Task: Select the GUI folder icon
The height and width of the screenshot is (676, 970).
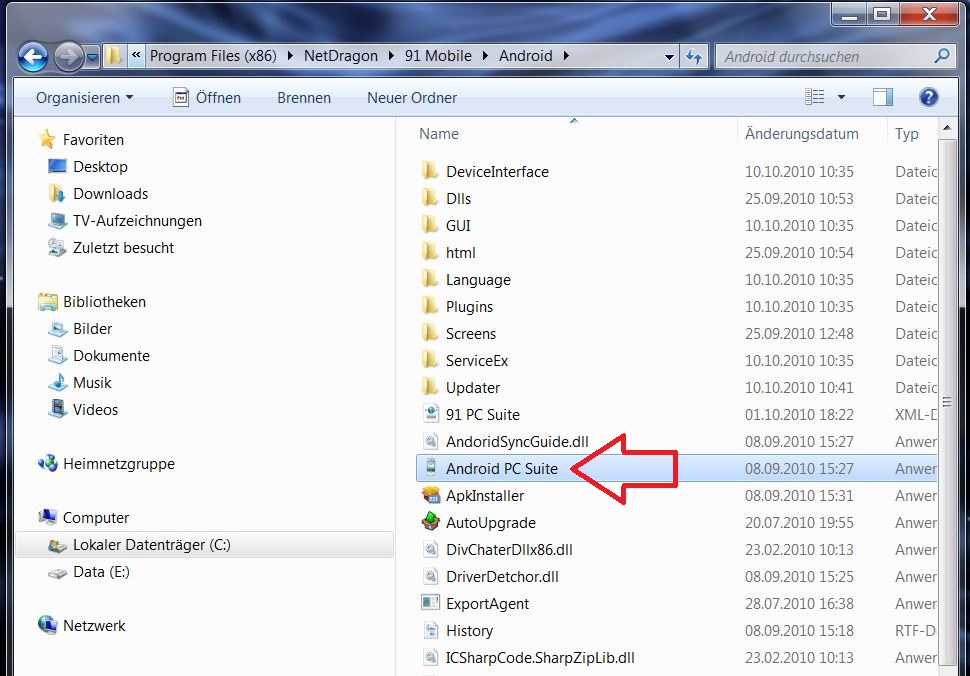Action: [x=430, y=225]
